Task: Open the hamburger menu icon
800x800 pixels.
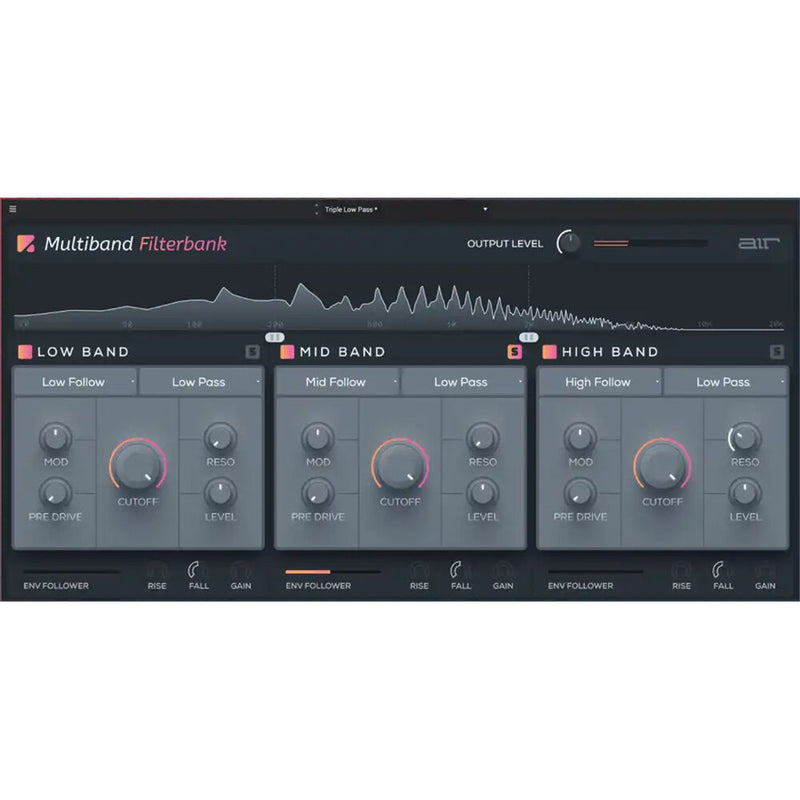Action: pyautogui.click(x=13, y=209)
